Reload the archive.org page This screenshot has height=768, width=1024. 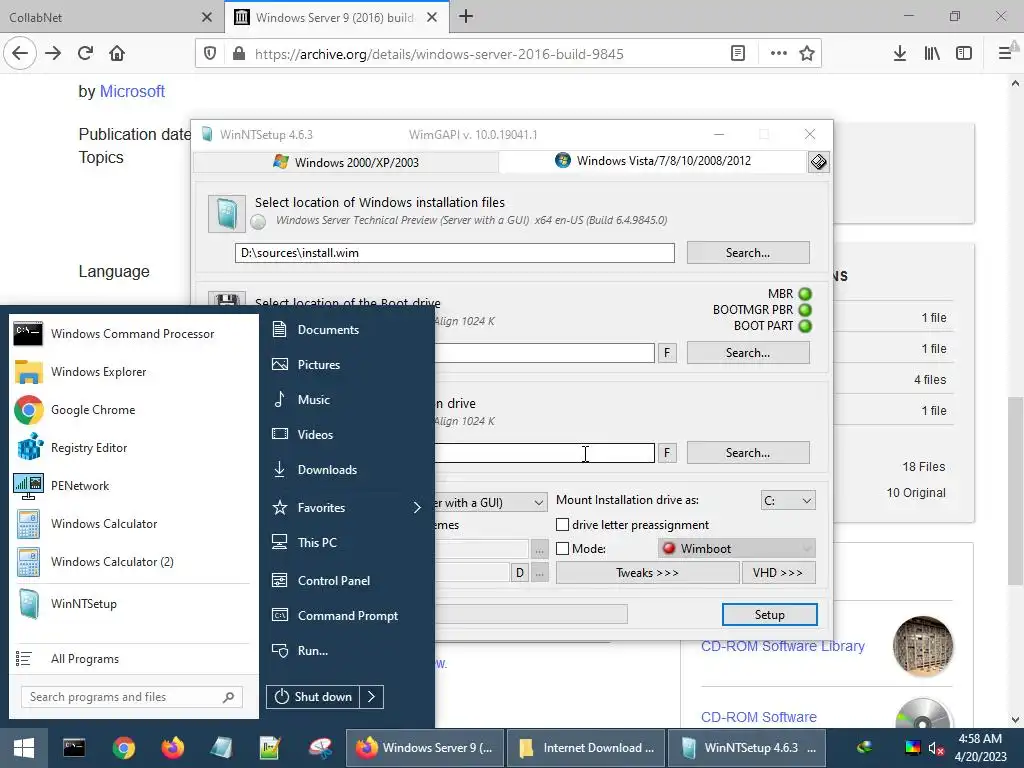pos(85,53)
